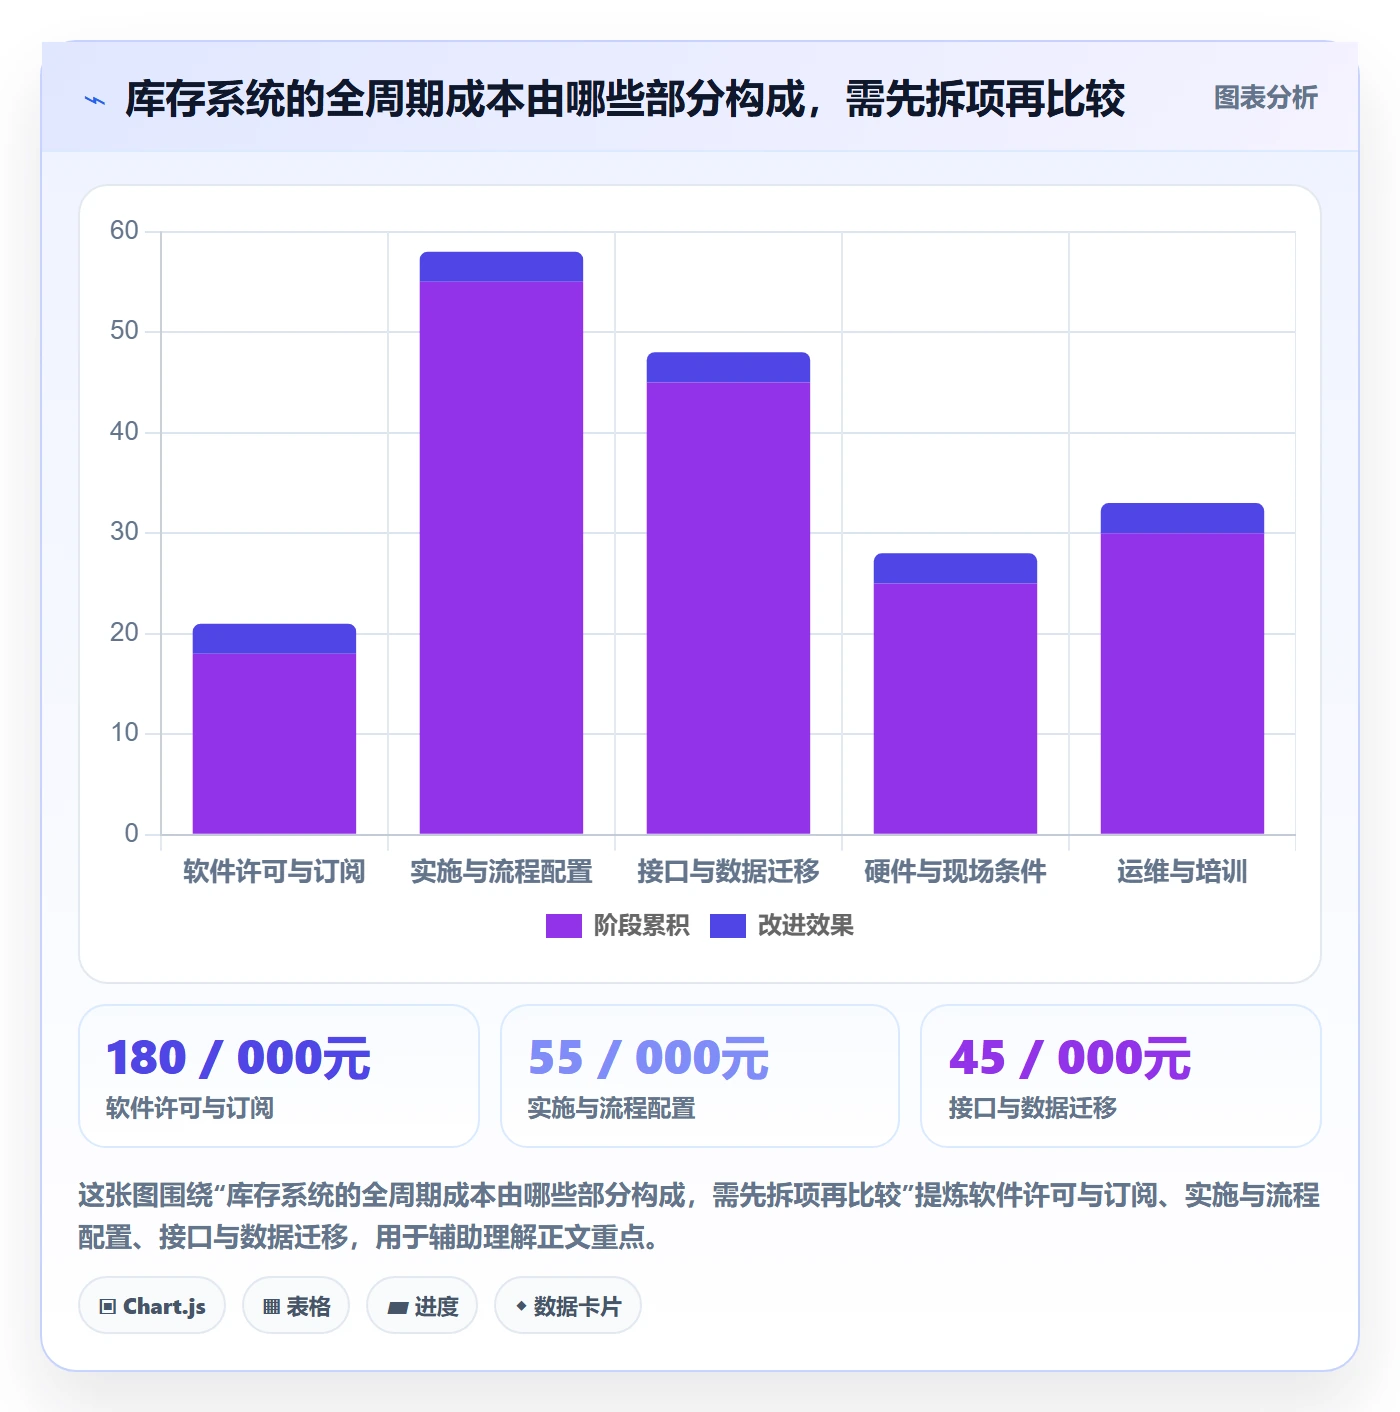Click the 图表分析 label
The width and height of the screenshot is (1400, 1412).
tap(1265, 98)
